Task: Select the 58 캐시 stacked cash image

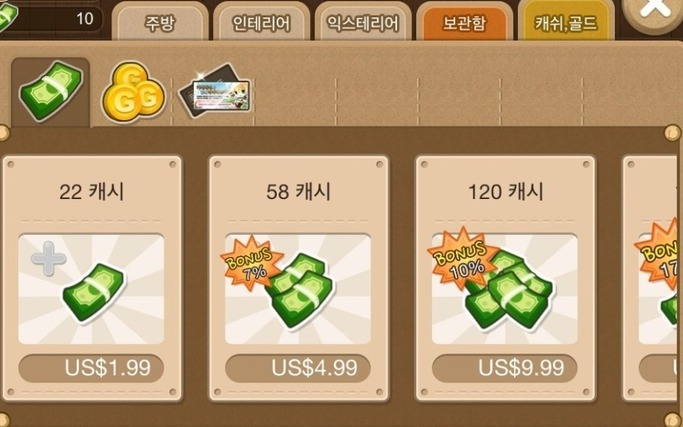Action: coord(300,291)
